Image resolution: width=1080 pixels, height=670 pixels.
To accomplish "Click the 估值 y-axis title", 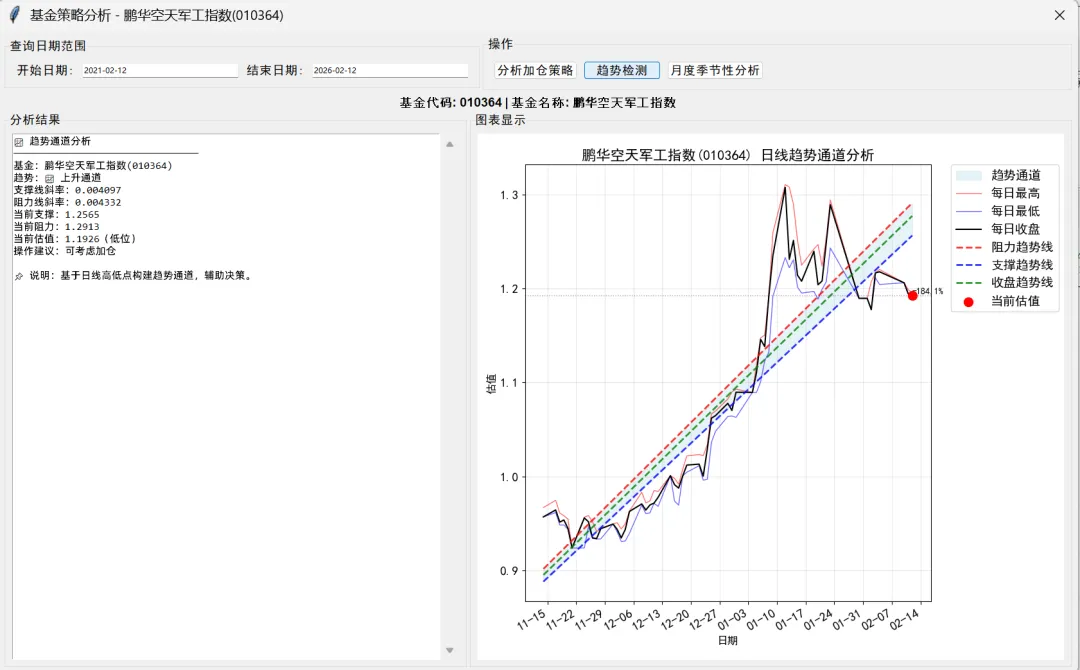I will 491,384.
